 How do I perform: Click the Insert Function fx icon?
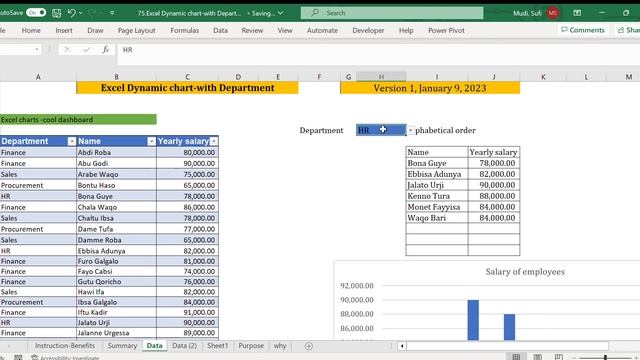pos(105,50)
